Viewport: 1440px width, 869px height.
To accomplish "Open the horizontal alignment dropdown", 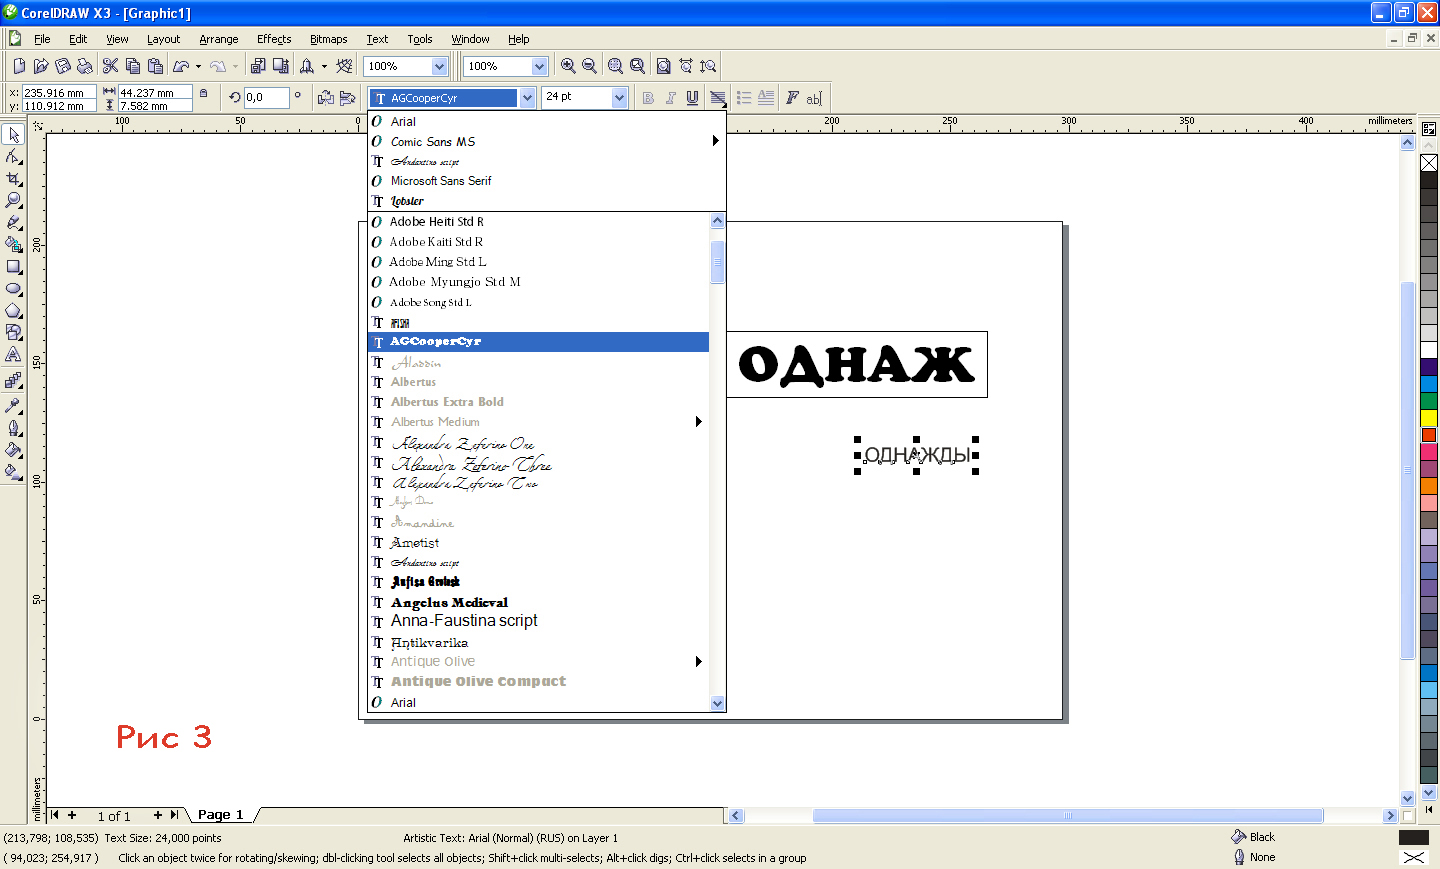I will pyautogui.click(x=718, y=98).
